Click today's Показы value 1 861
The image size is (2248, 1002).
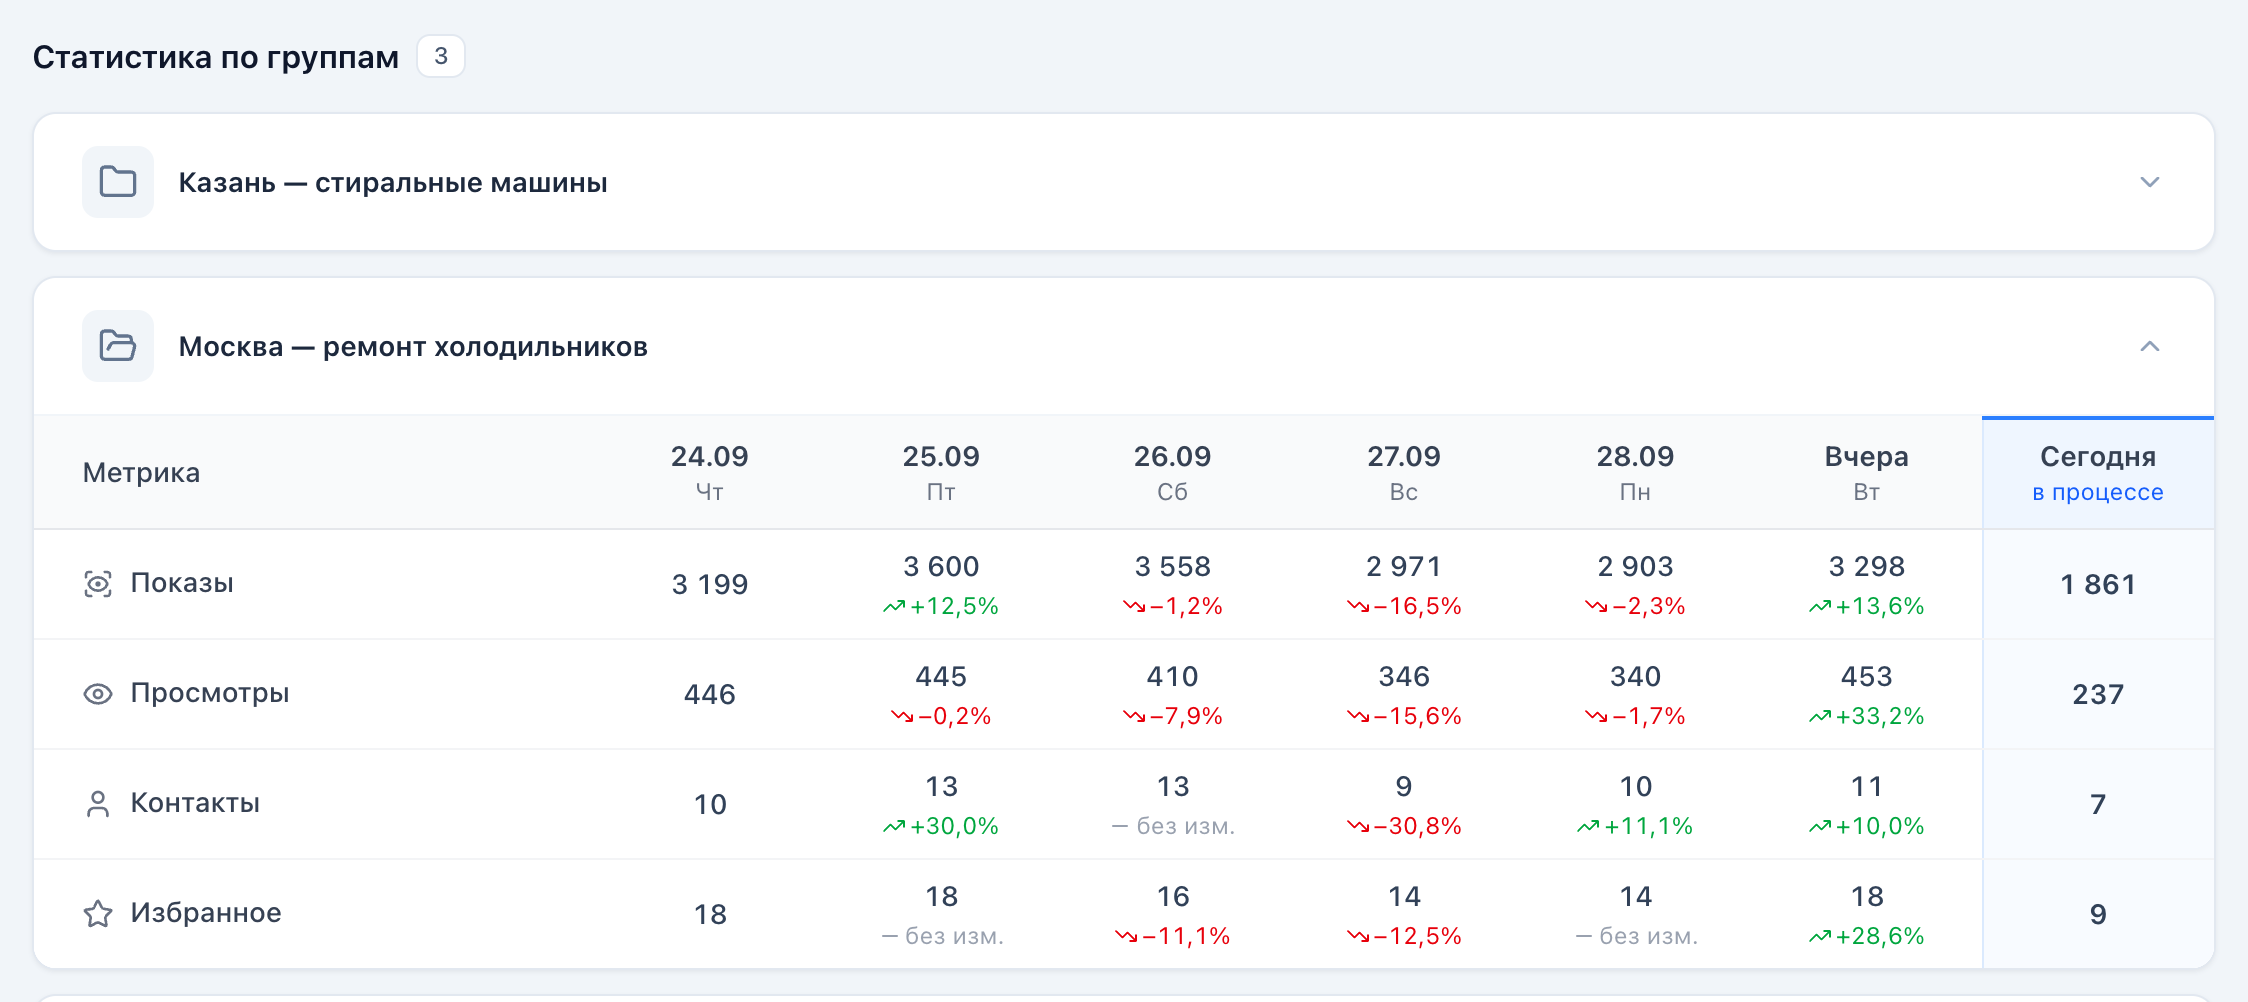click(x=2098, y=584)
